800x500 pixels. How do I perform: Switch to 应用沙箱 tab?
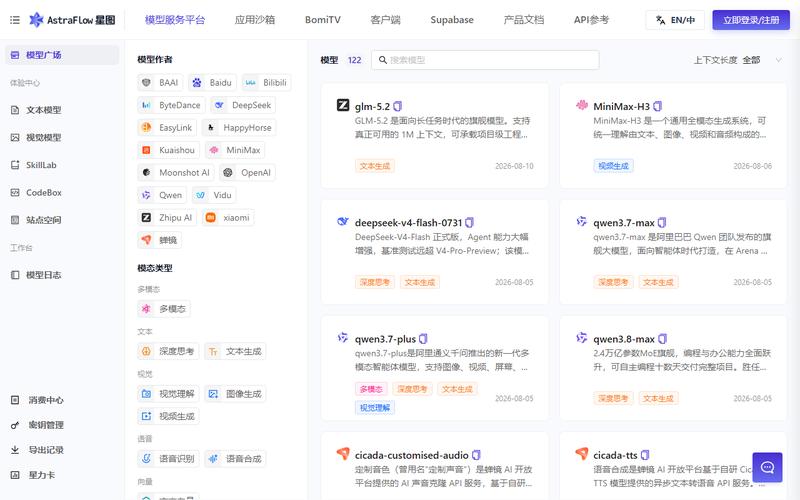255,20
